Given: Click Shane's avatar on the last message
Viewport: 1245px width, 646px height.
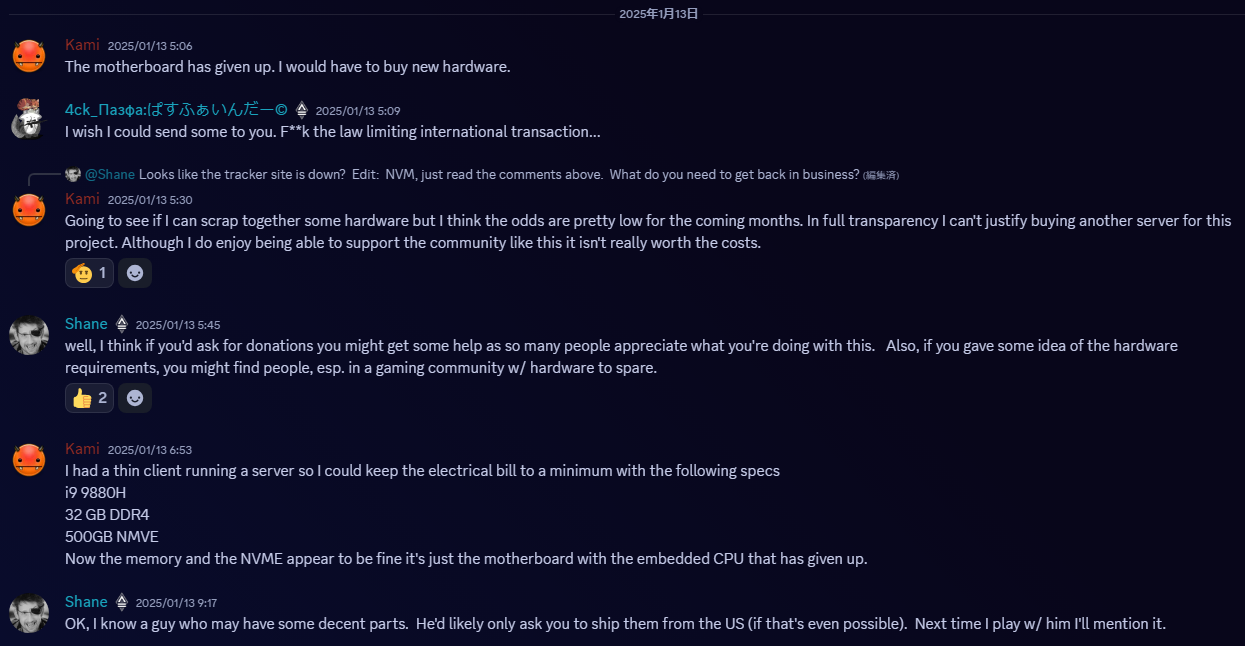Looking at the screenshot, I should tap(29, 612).
